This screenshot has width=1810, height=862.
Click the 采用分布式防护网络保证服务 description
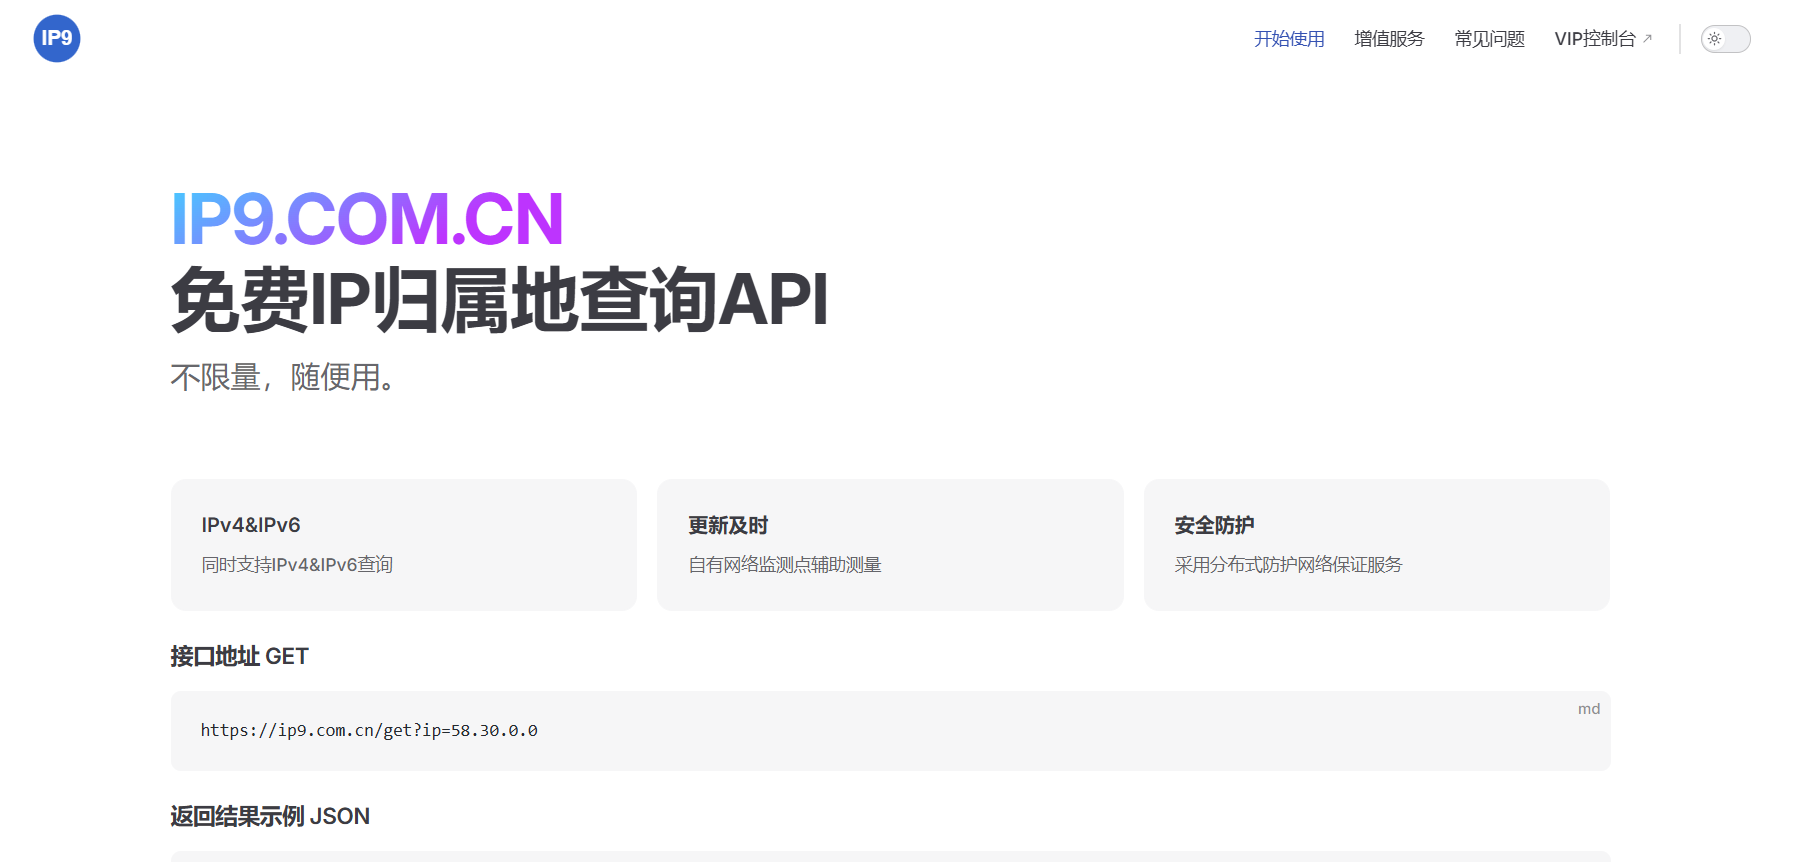(x=1288, y=565)
